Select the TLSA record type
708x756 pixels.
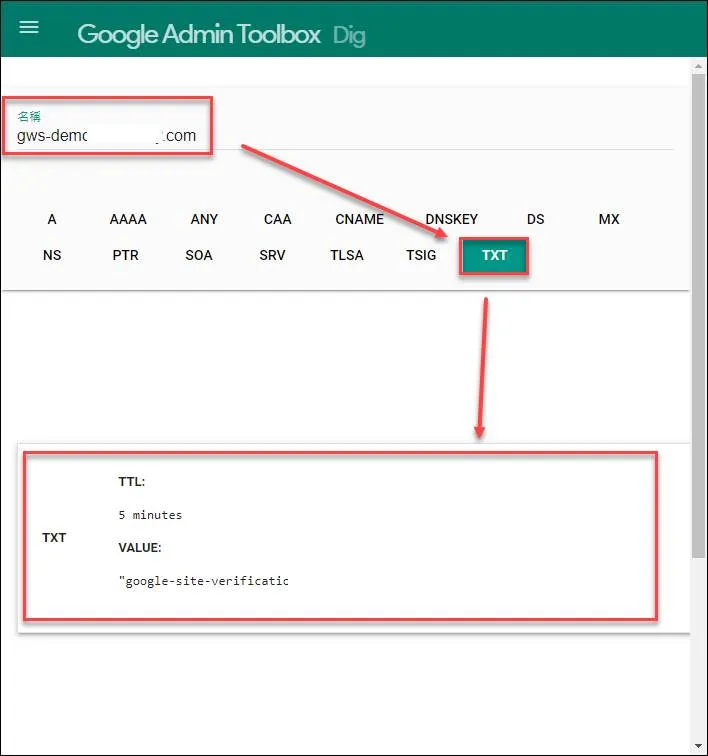click(347, 255)
